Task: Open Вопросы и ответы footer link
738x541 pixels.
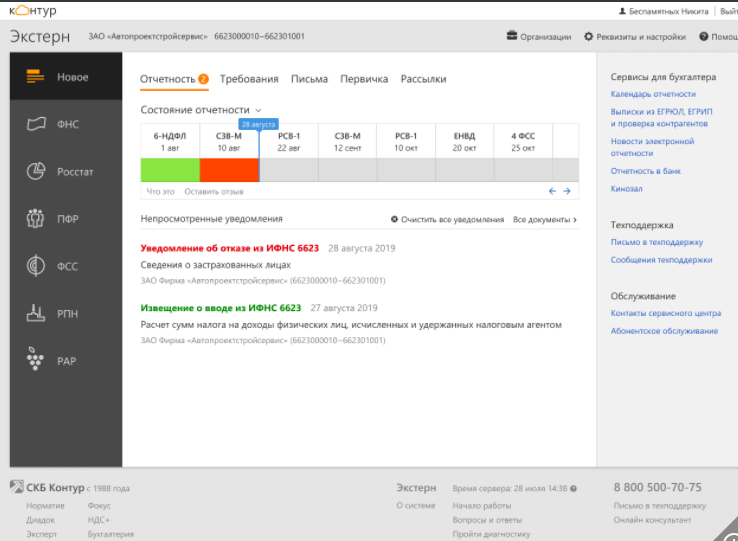Action: [x=487, y=520]
